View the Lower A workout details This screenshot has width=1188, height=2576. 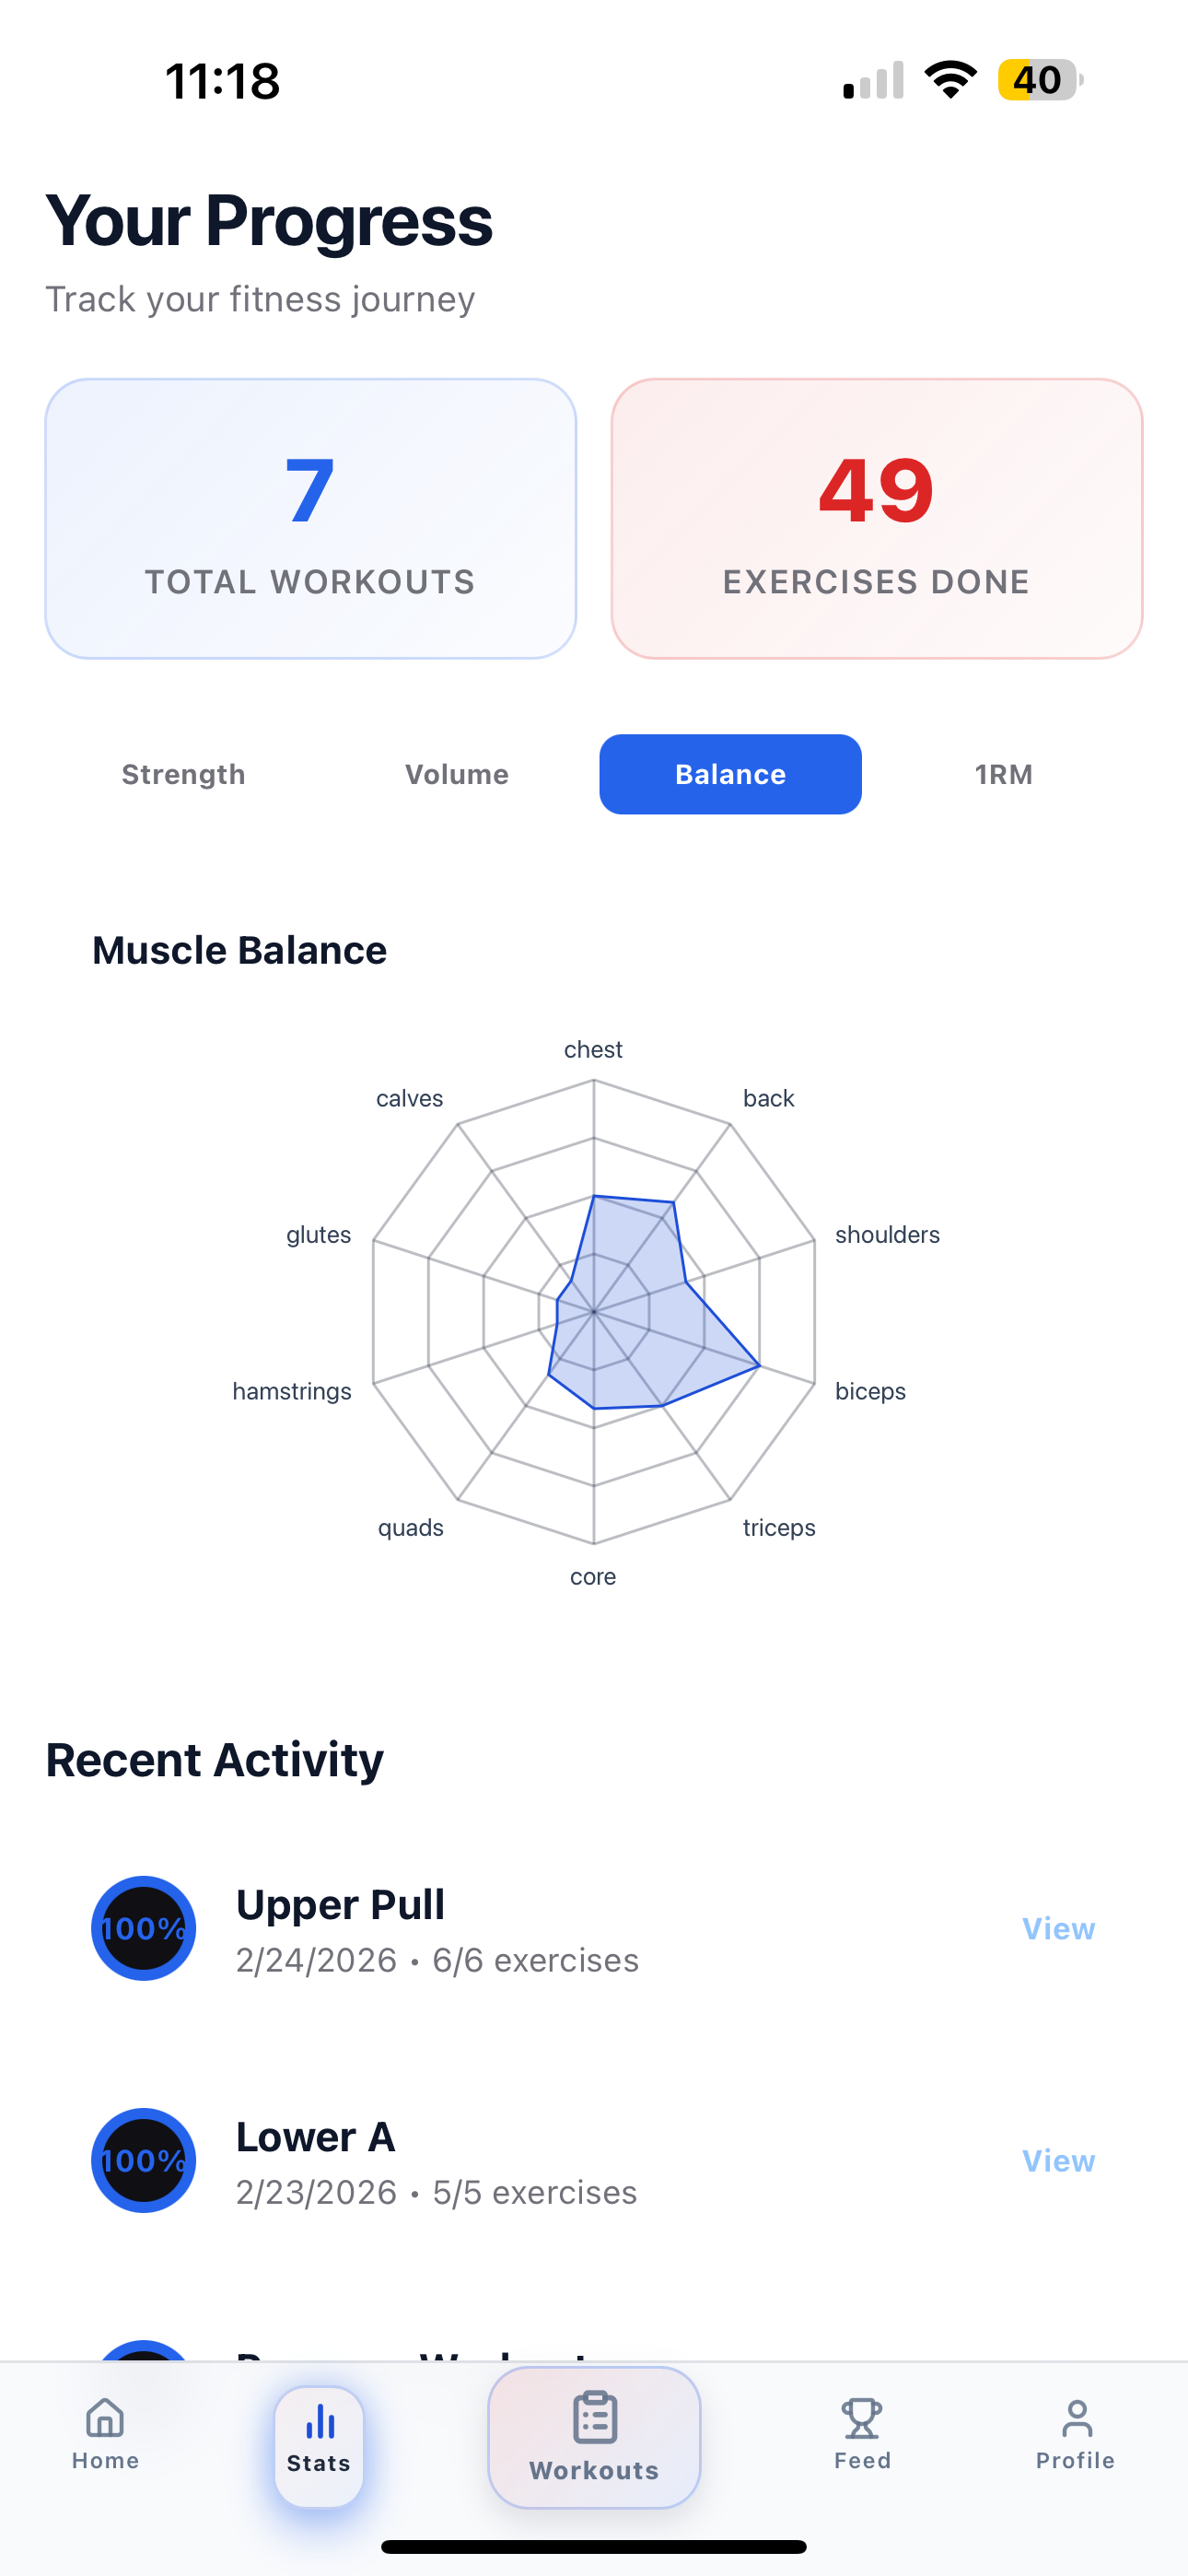click(1058, 2160)
